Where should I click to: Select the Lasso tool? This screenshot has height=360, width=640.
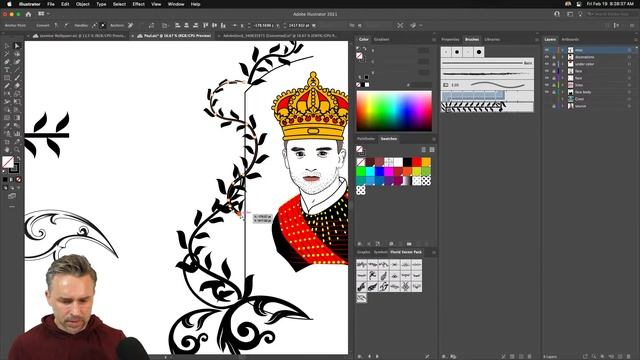tap(17, 54)
